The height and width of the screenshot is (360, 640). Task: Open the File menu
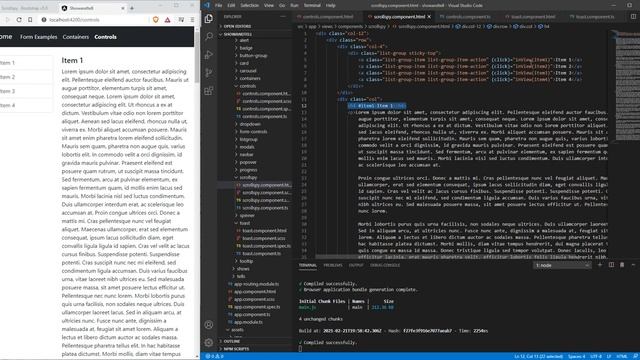pos(218,5)
